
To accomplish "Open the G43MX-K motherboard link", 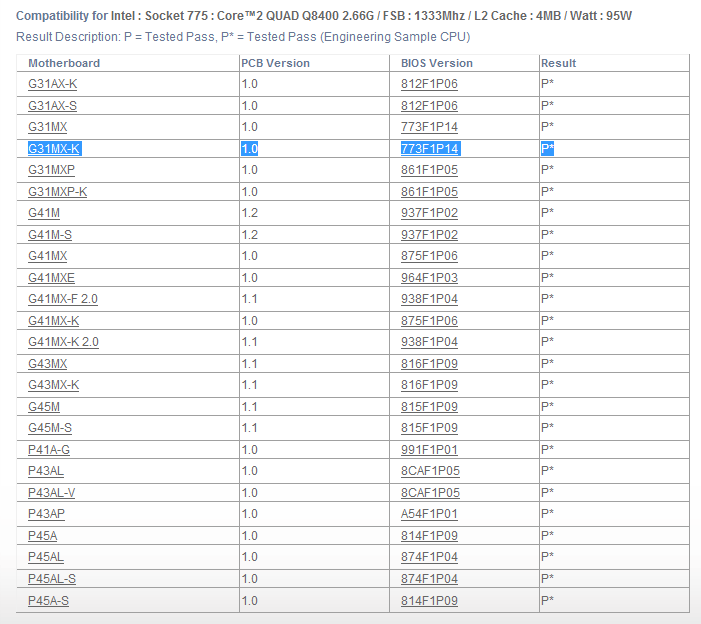I will tap(54, 384).
